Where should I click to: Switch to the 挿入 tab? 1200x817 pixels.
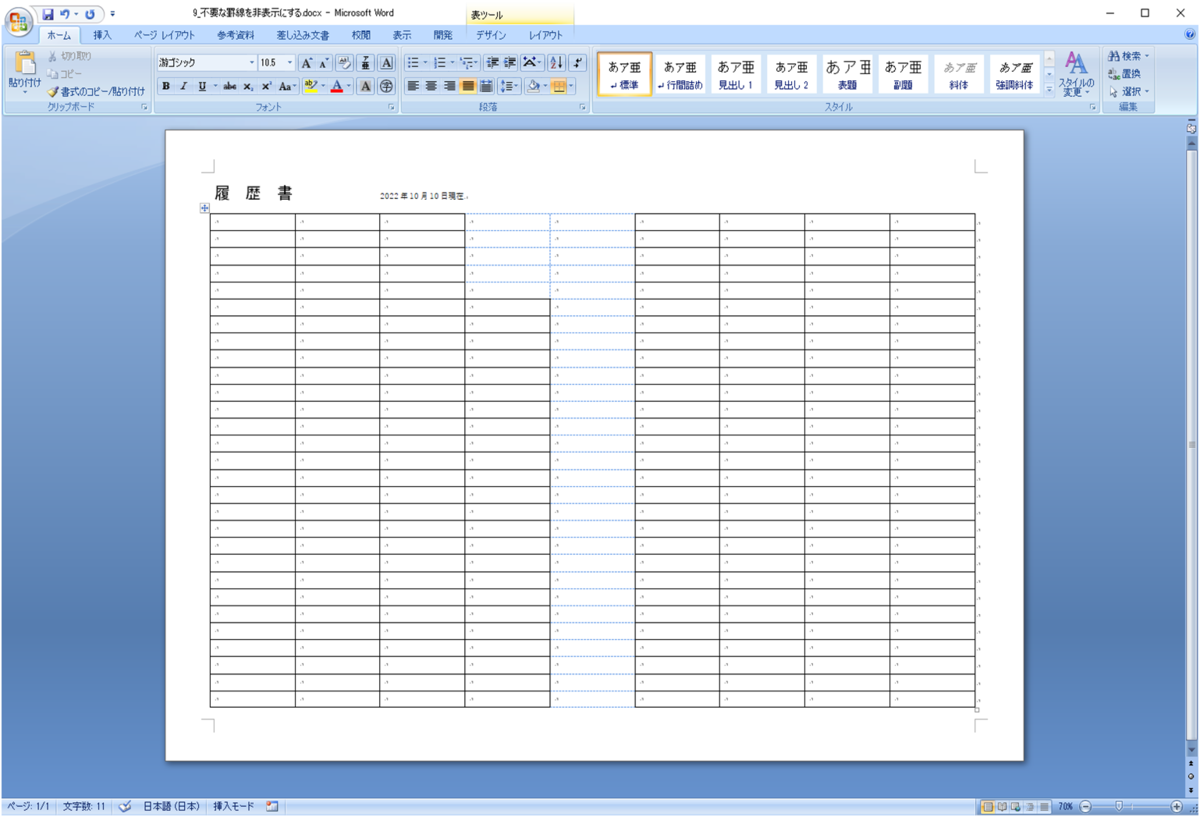(102, 35)
